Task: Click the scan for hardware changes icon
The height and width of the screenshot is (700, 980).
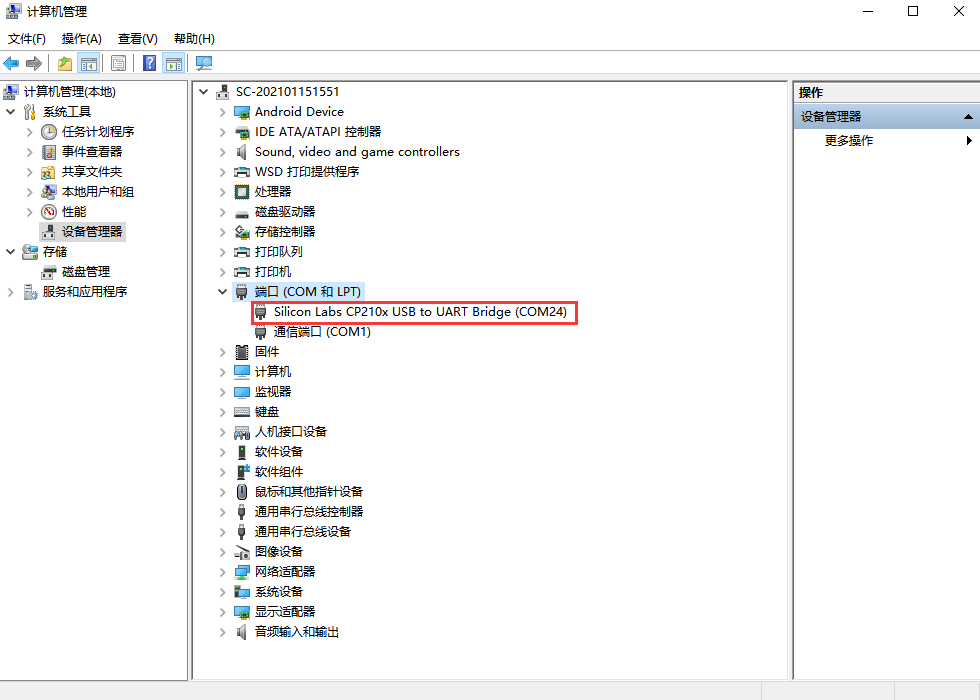Action: (x=204, y=64)
